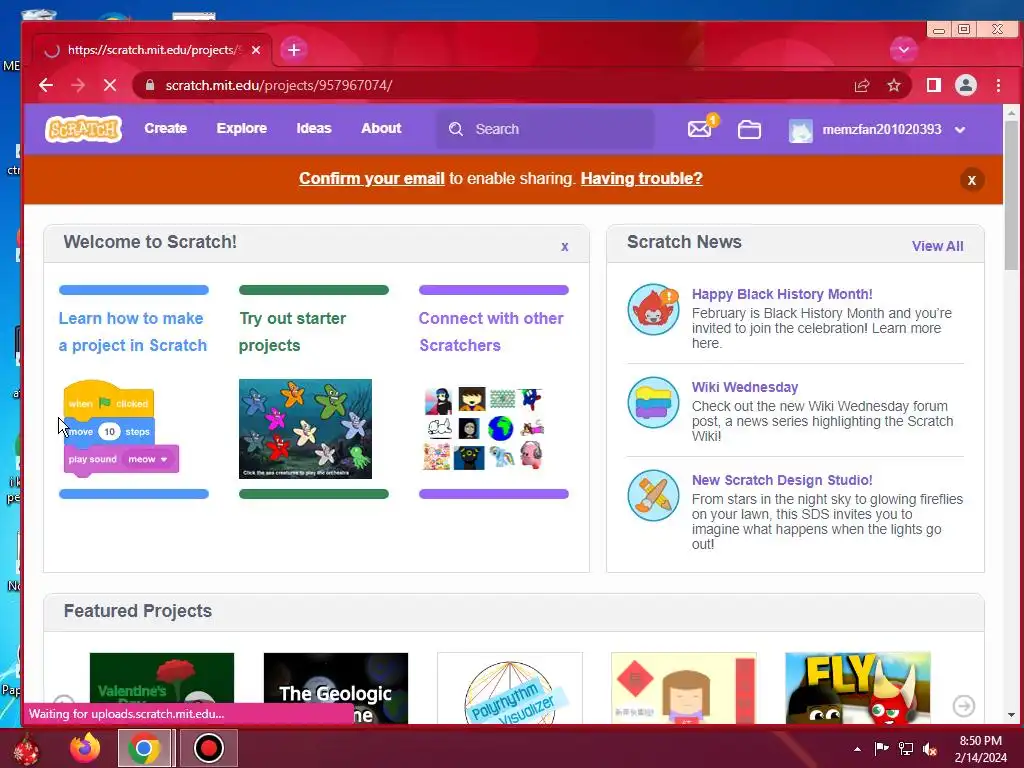Click the Confirm your email link
This screenshot has width=1024, height=768.
(x=372, y=178)
